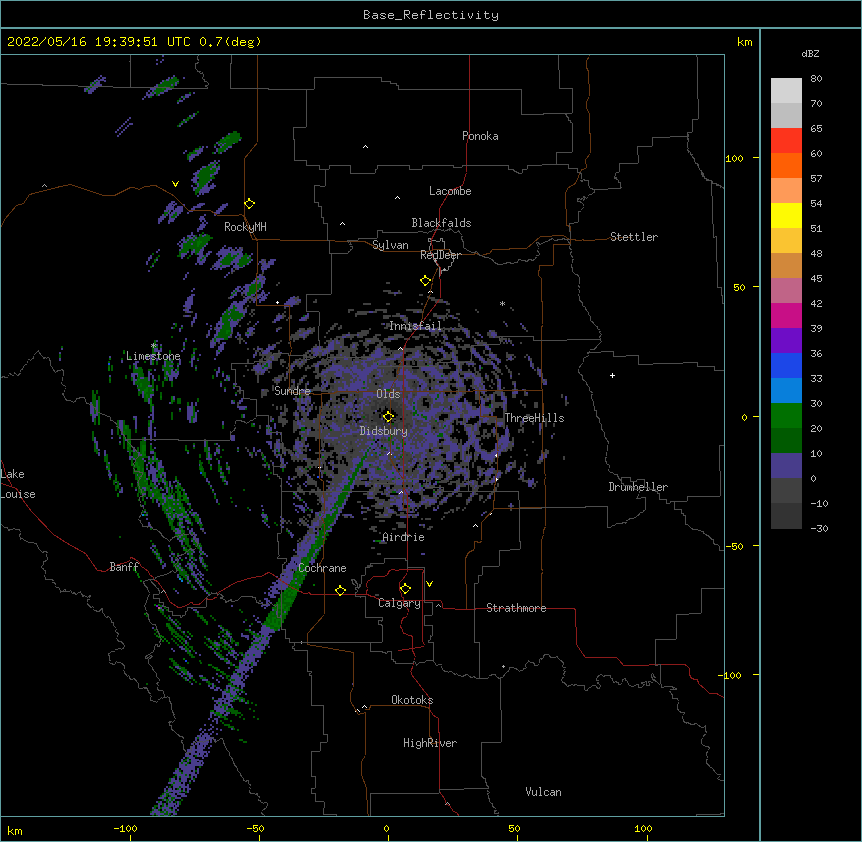Select the orange 57-60 dBZ legend swatch

click(x=786, y=165)
